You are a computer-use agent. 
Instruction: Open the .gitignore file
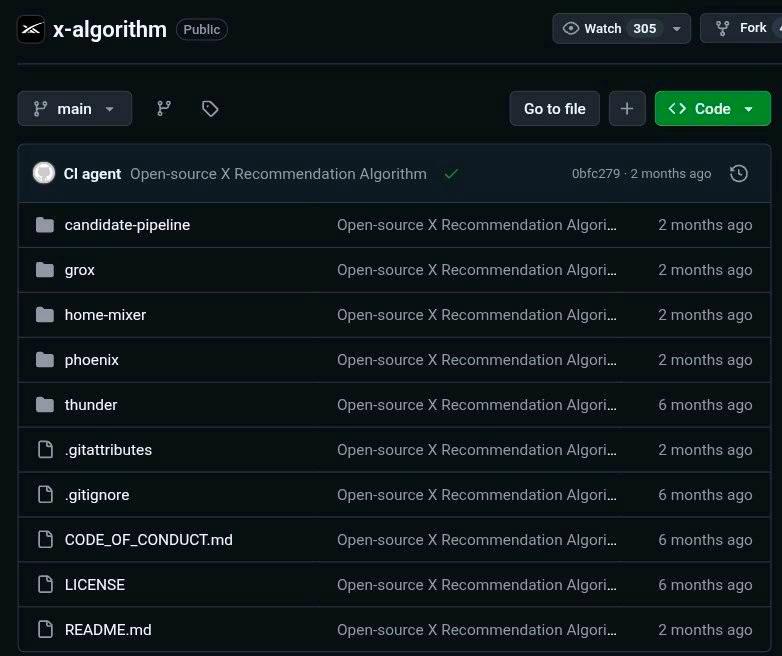(97, 495)
